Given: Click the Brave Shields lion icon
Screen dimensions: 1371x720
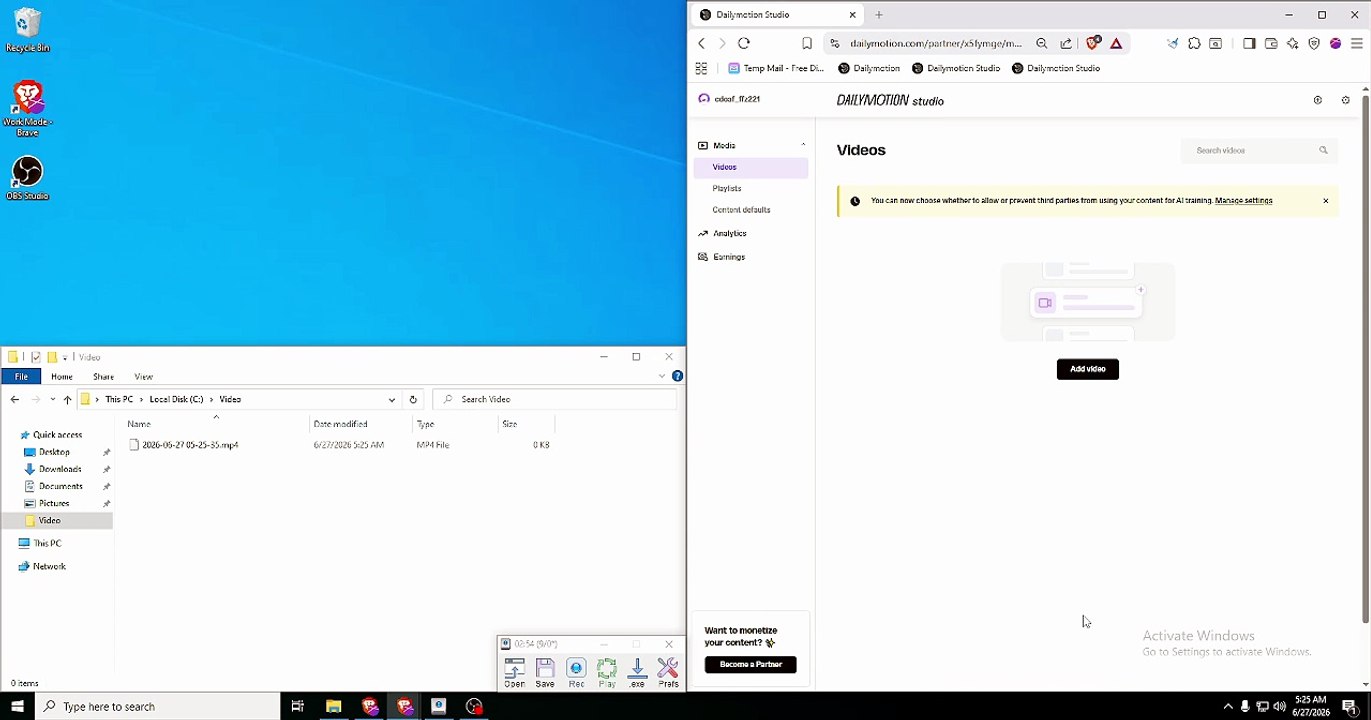Looking at the screenshot, I should point(1093,43).
